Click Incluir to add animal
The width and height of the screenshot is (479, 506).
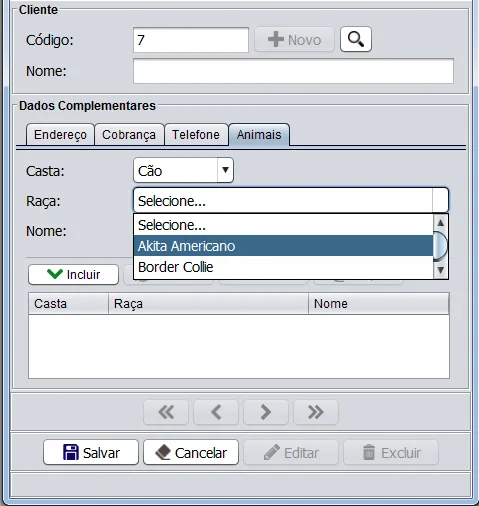73,274
